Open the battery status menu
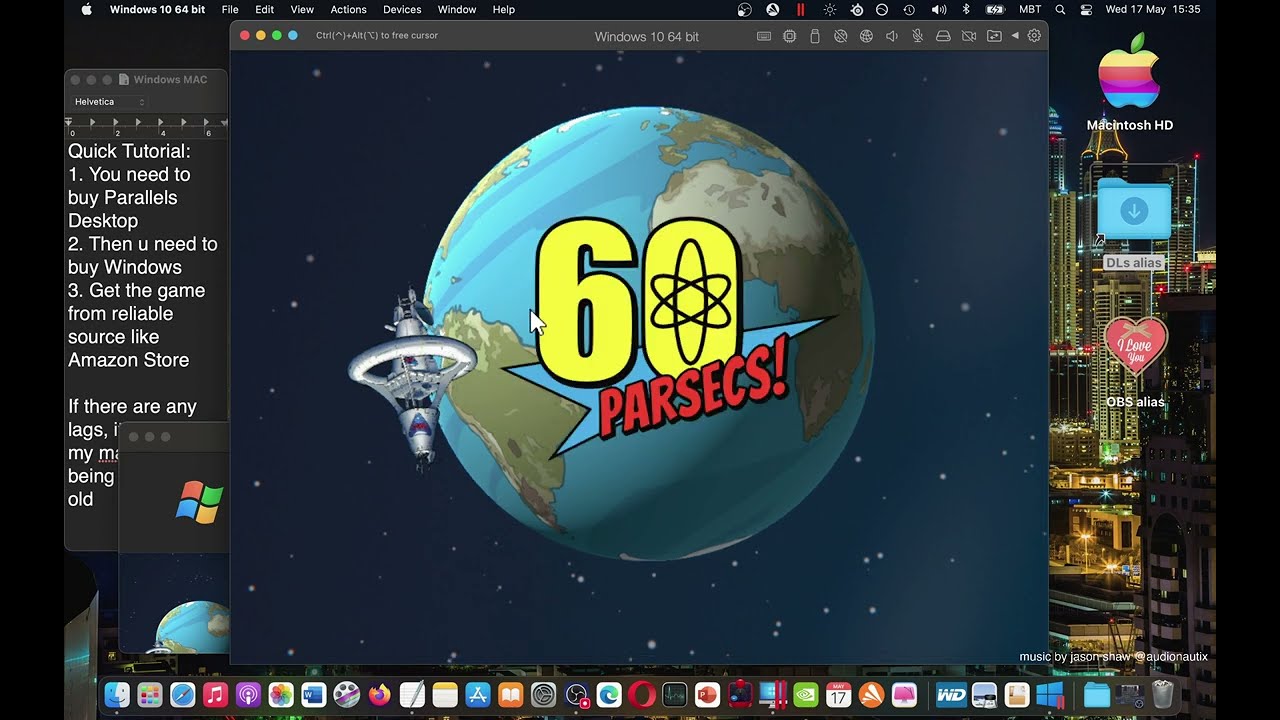The image size is (1280, 720). click(995, 9)
